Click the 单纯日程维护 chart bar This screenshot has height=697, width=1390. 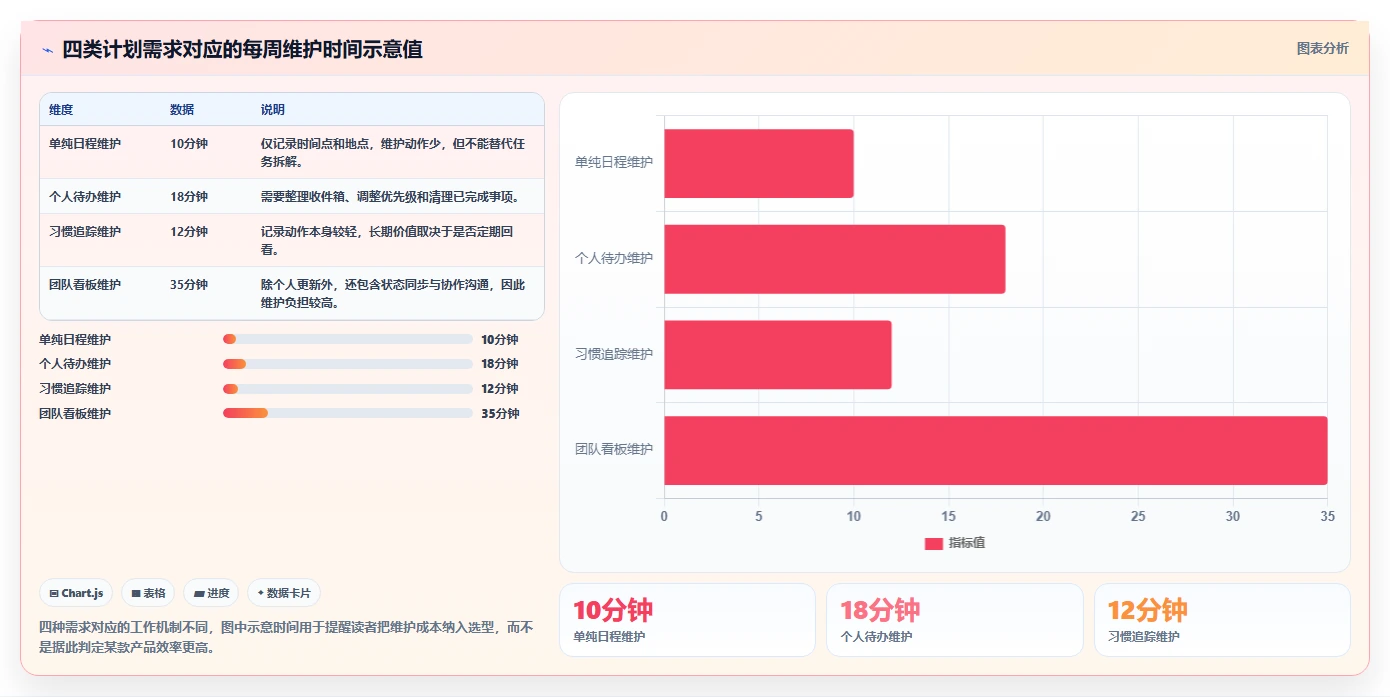click(759, 163)
